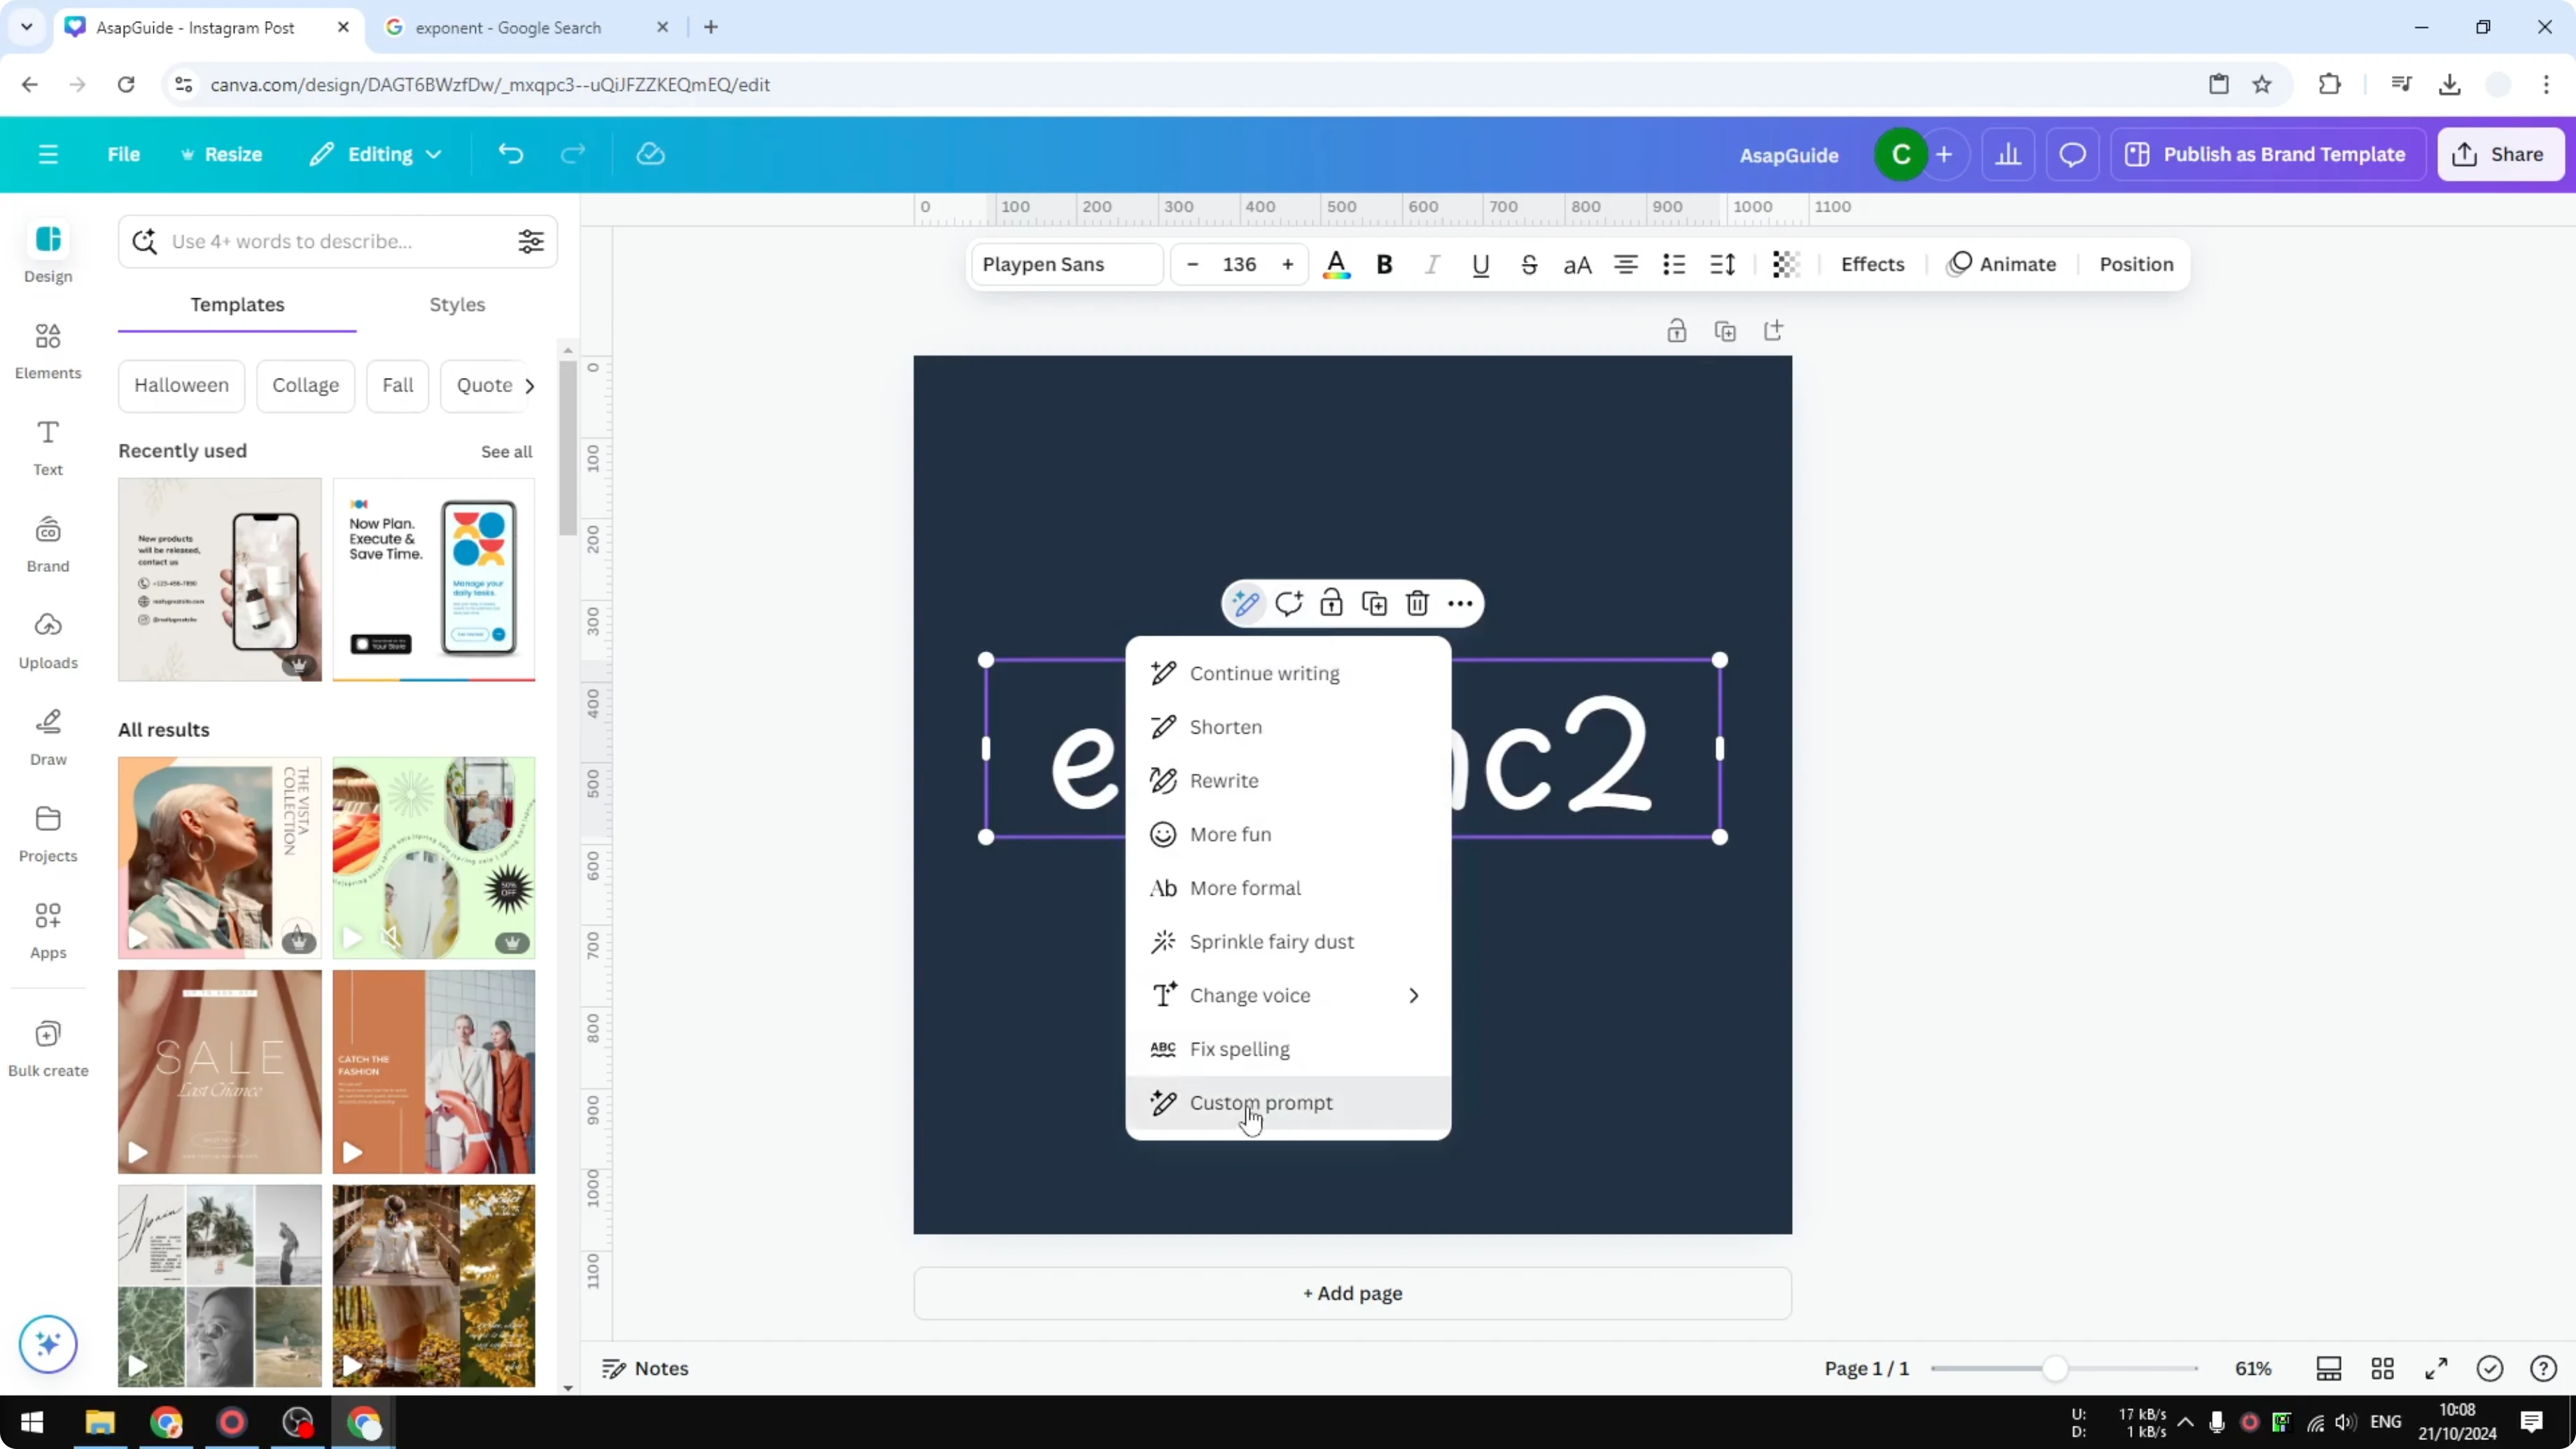Delete the selected text element via trash icon
Screen dimensions: 2576x1449
click(1417, 603)
